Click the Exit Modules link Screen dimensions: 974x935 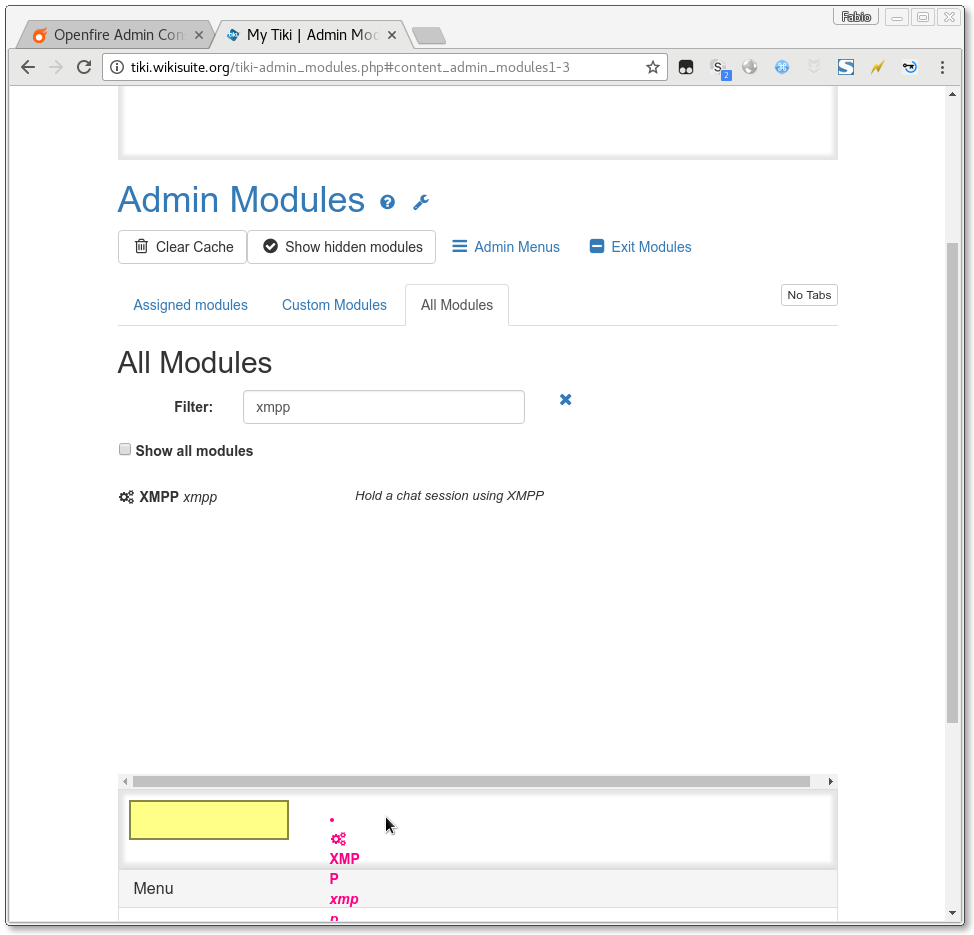tap(640, 247)
